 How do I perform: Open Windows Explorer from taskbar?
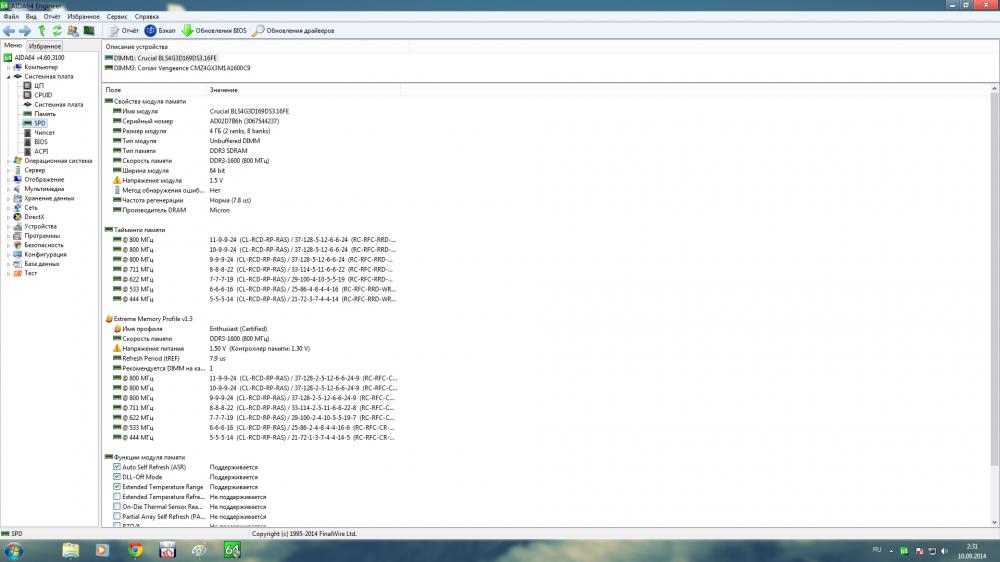[x=71, y=551]
